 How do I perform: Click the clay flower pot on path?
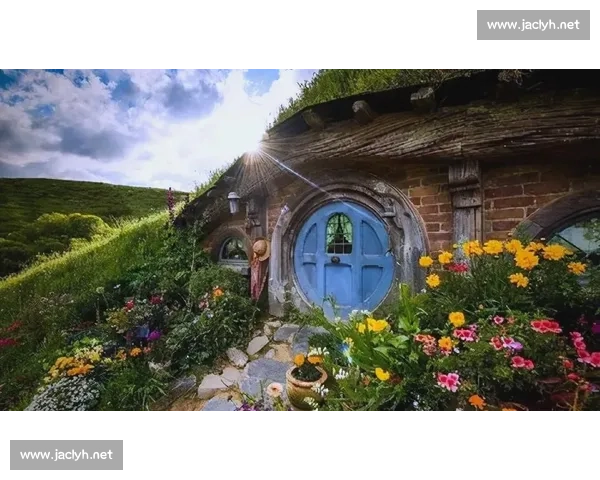point(306,385)
